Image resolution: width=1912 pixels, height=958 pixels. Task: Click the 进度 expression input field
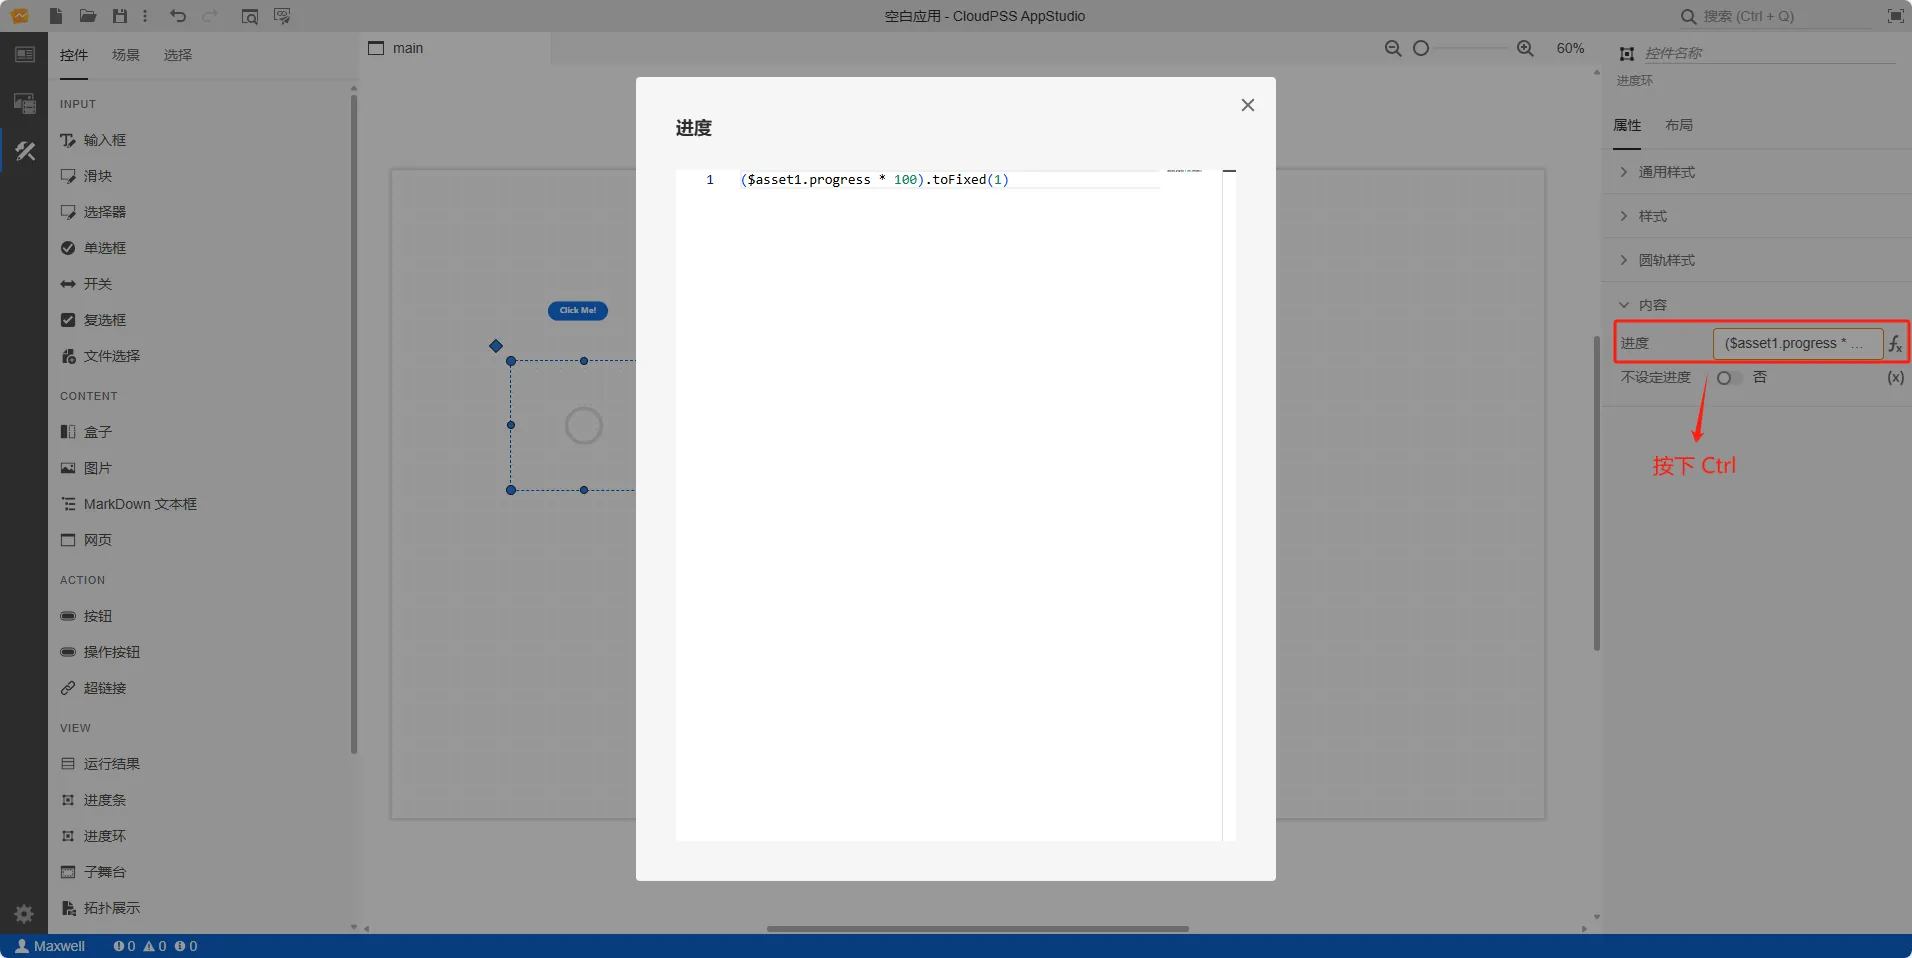click(x=1797, y=343)
